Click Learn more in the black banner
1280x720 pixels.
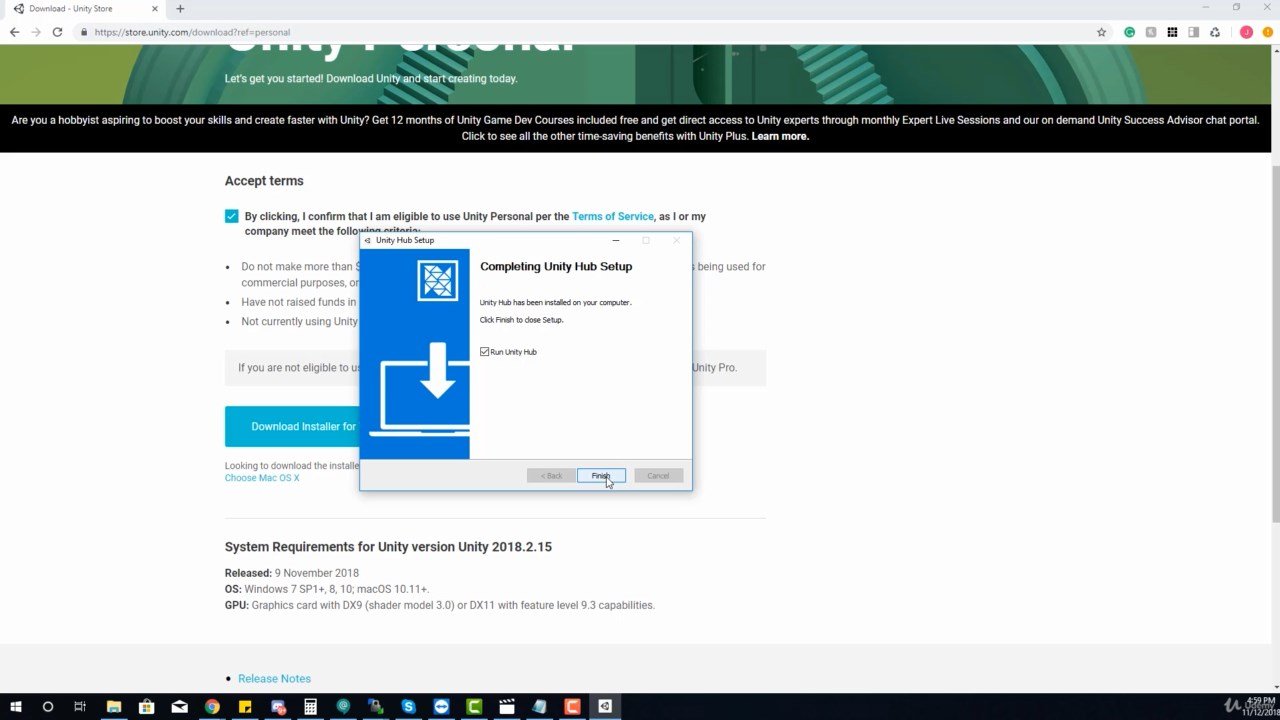click(780, 136)
